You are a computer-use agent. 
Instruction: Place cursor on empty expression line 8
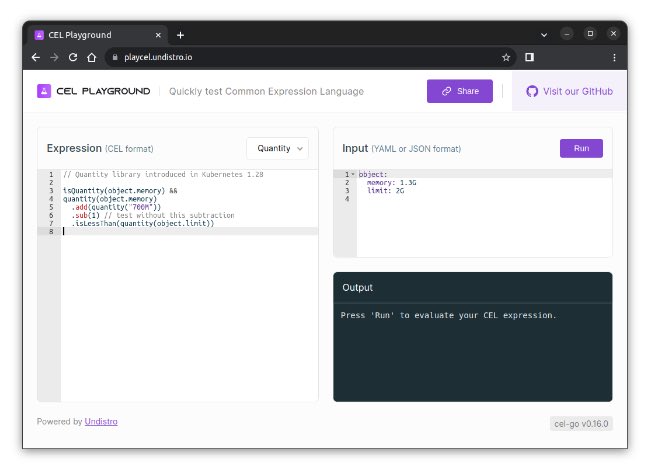coord(190,231)
